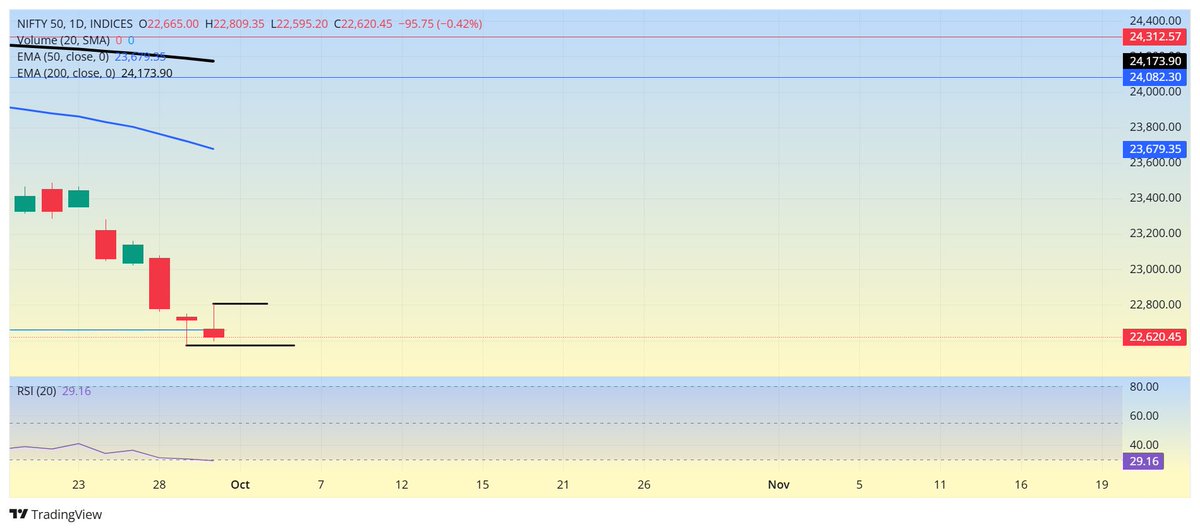Click the Nov label on the time axis
This screenshot has width=1200, height=531.
coord(779,484)
